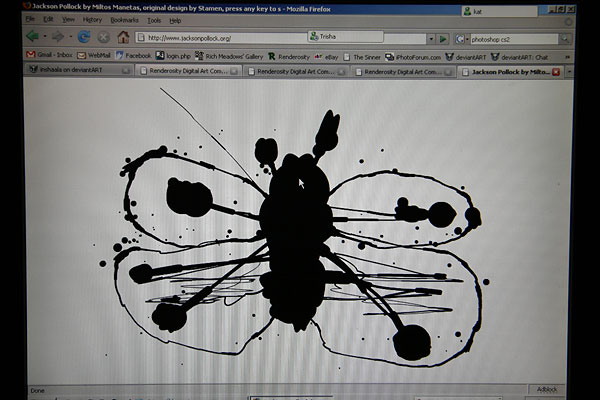Open the Renderosity bookmark
The height and width of the screenshot is (400, 600).
click(289, 57)
